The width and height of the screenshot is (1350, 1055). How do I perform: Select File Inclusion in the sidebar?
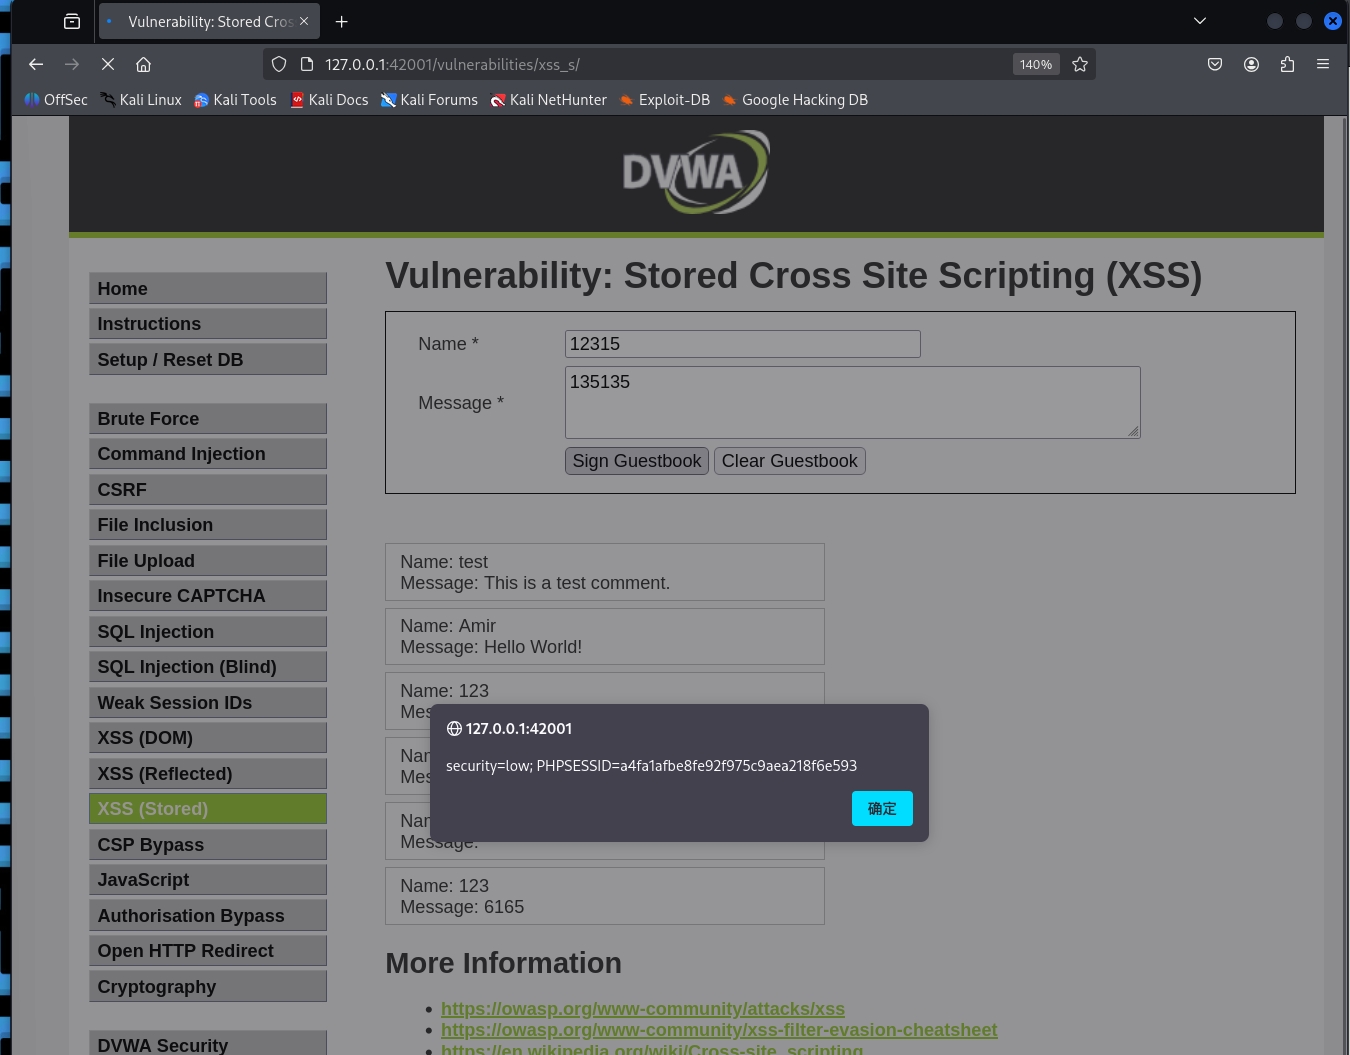tap(208, 525)
